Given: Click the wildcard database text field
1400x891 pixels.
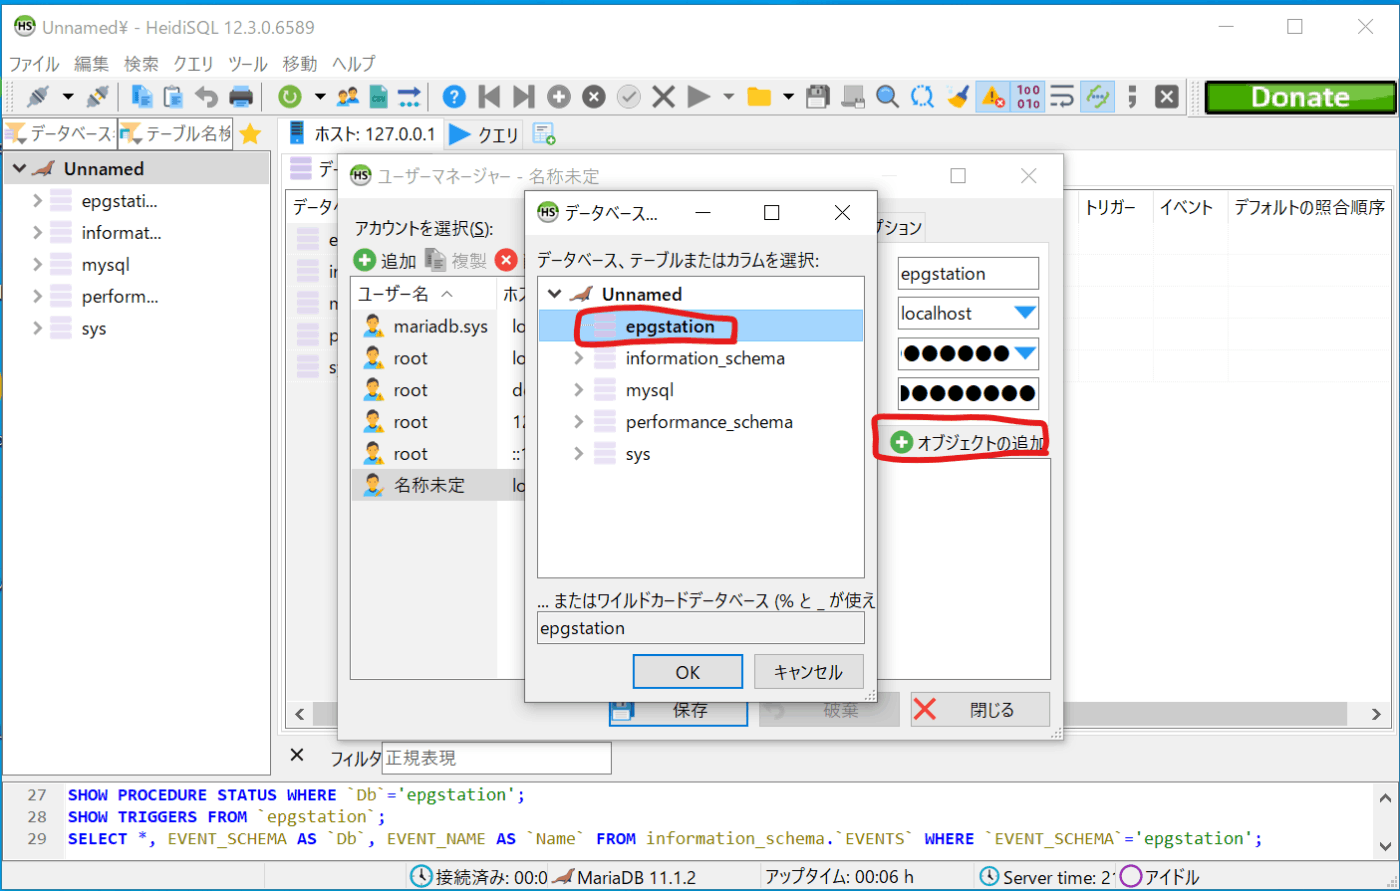Looking at the screenshot, I should (700, 628).
